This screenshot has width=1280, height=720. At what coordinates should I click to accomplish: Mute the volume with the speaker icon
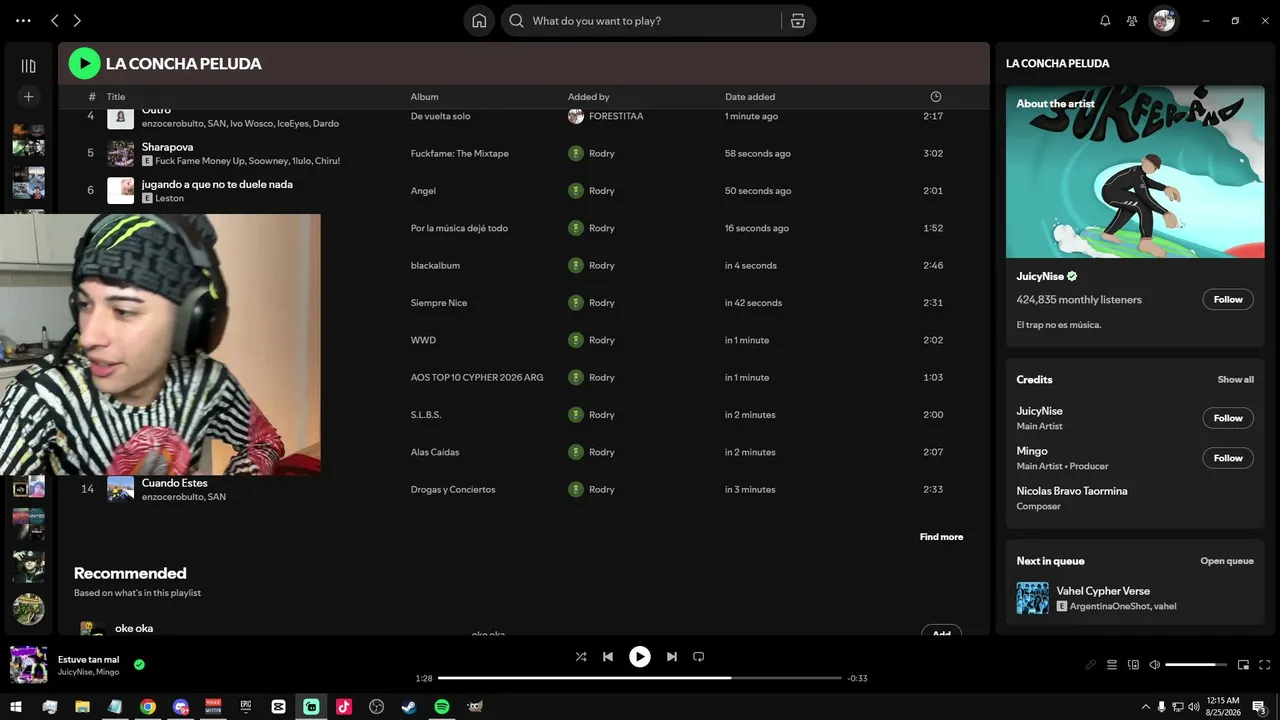pos(1154,665)
